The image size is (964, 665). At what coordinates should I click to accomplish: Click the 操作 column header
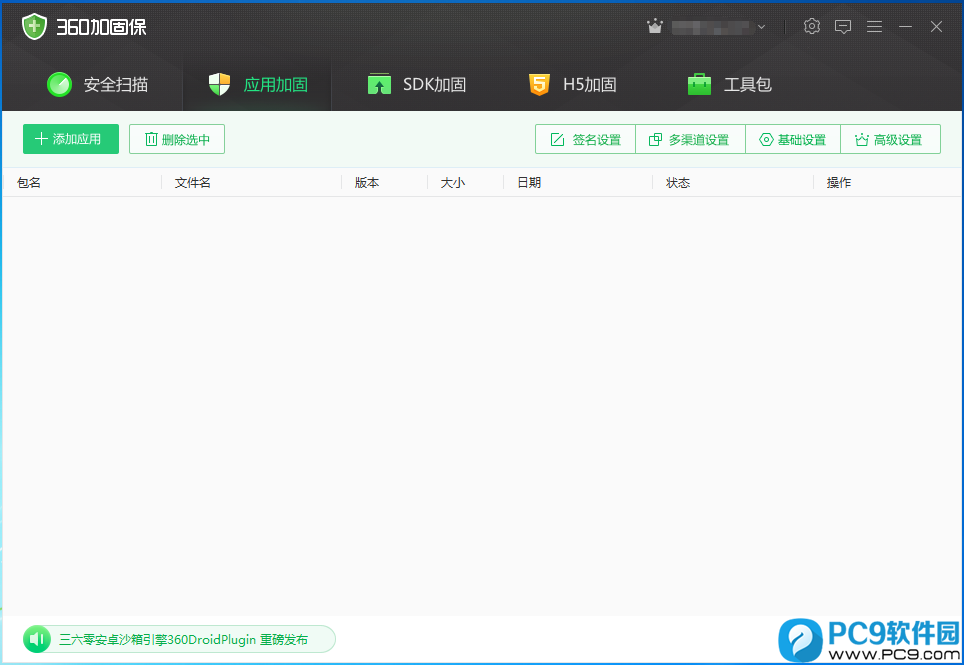[x=839, y=183]
